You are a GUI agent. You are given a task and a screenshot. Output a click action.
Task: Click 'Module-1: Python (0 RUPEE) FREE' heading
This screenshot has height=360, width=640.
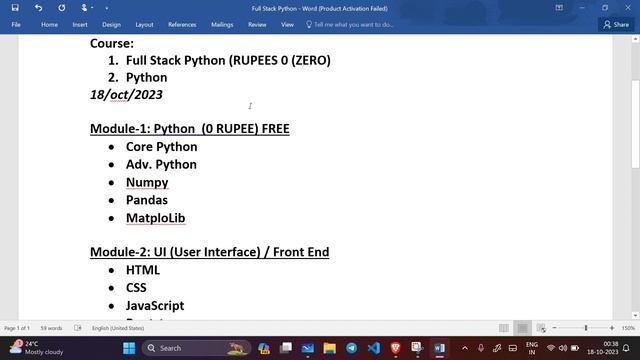point(190,129)
